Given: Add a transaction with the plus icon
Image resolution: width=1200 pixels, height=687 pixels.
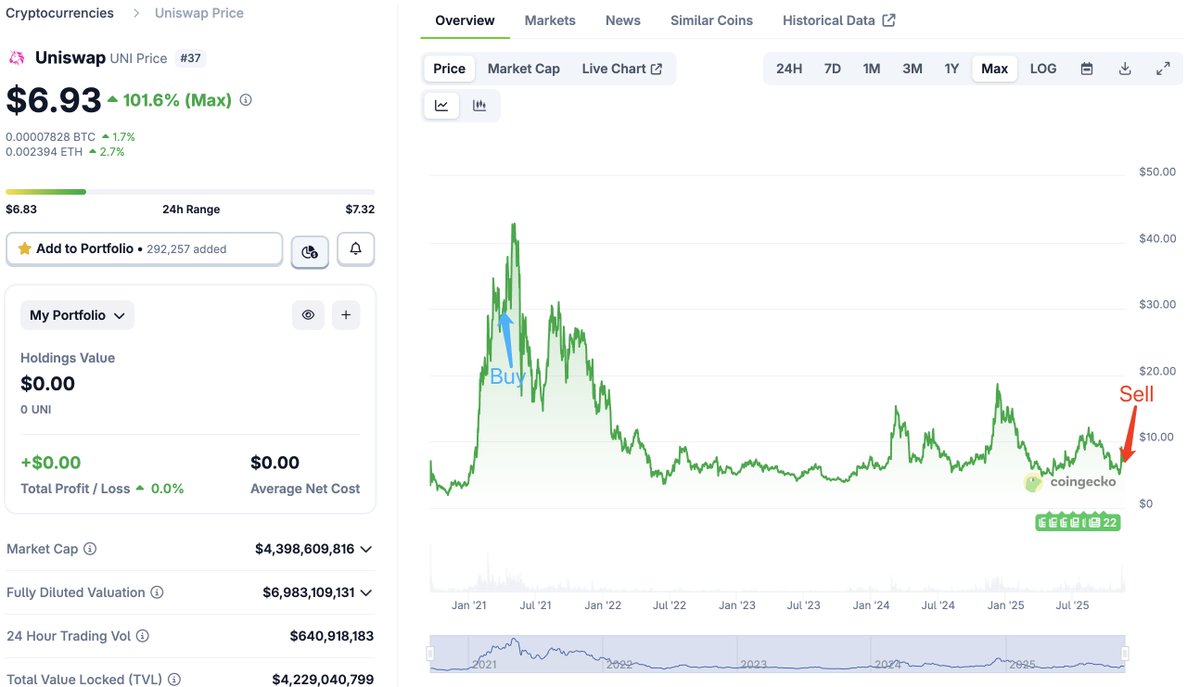Looking at the screenshot, I should pyautogui.click(x=346, y=315).
